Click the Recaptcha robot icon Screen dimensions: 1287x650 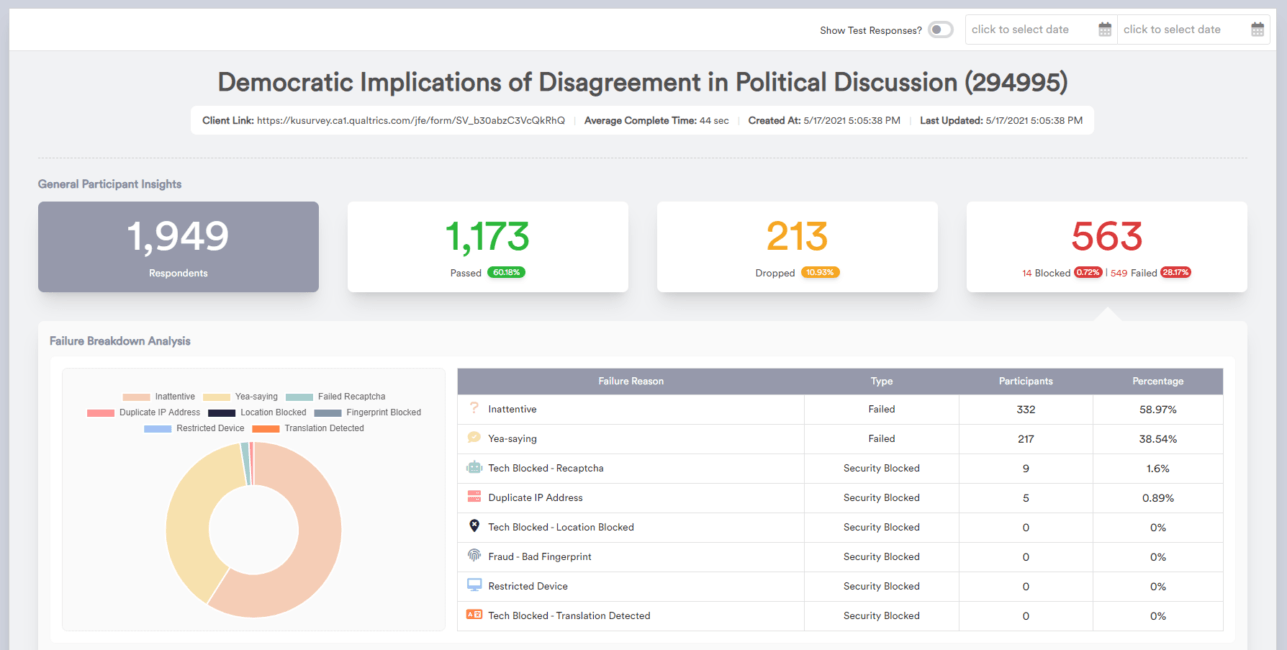click(474, 468)
